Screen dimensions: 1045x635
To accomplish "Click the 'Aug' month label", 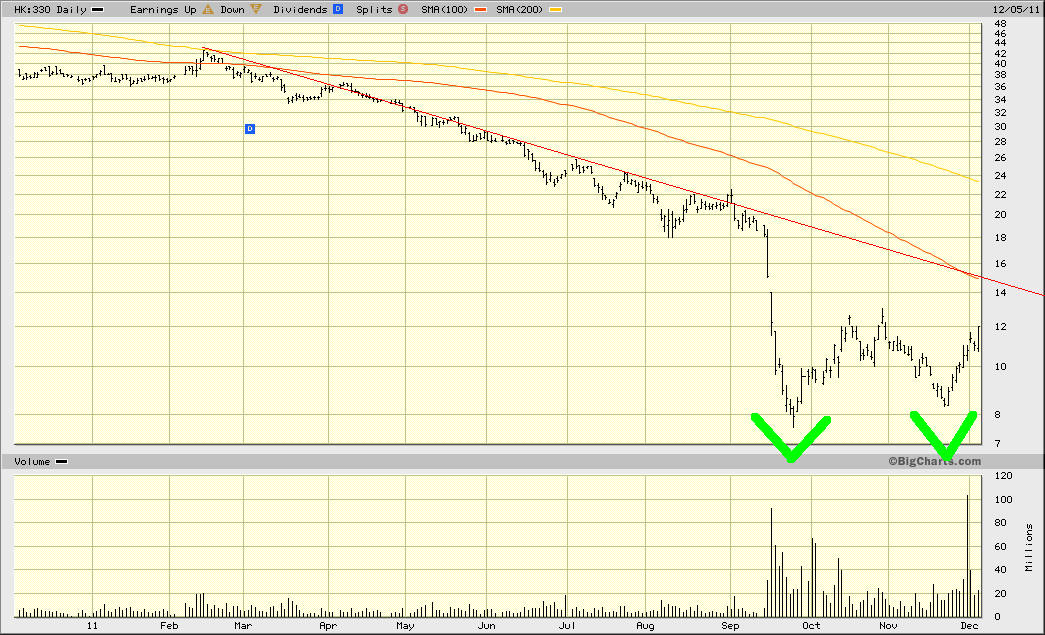I will [x=645, y=626].
